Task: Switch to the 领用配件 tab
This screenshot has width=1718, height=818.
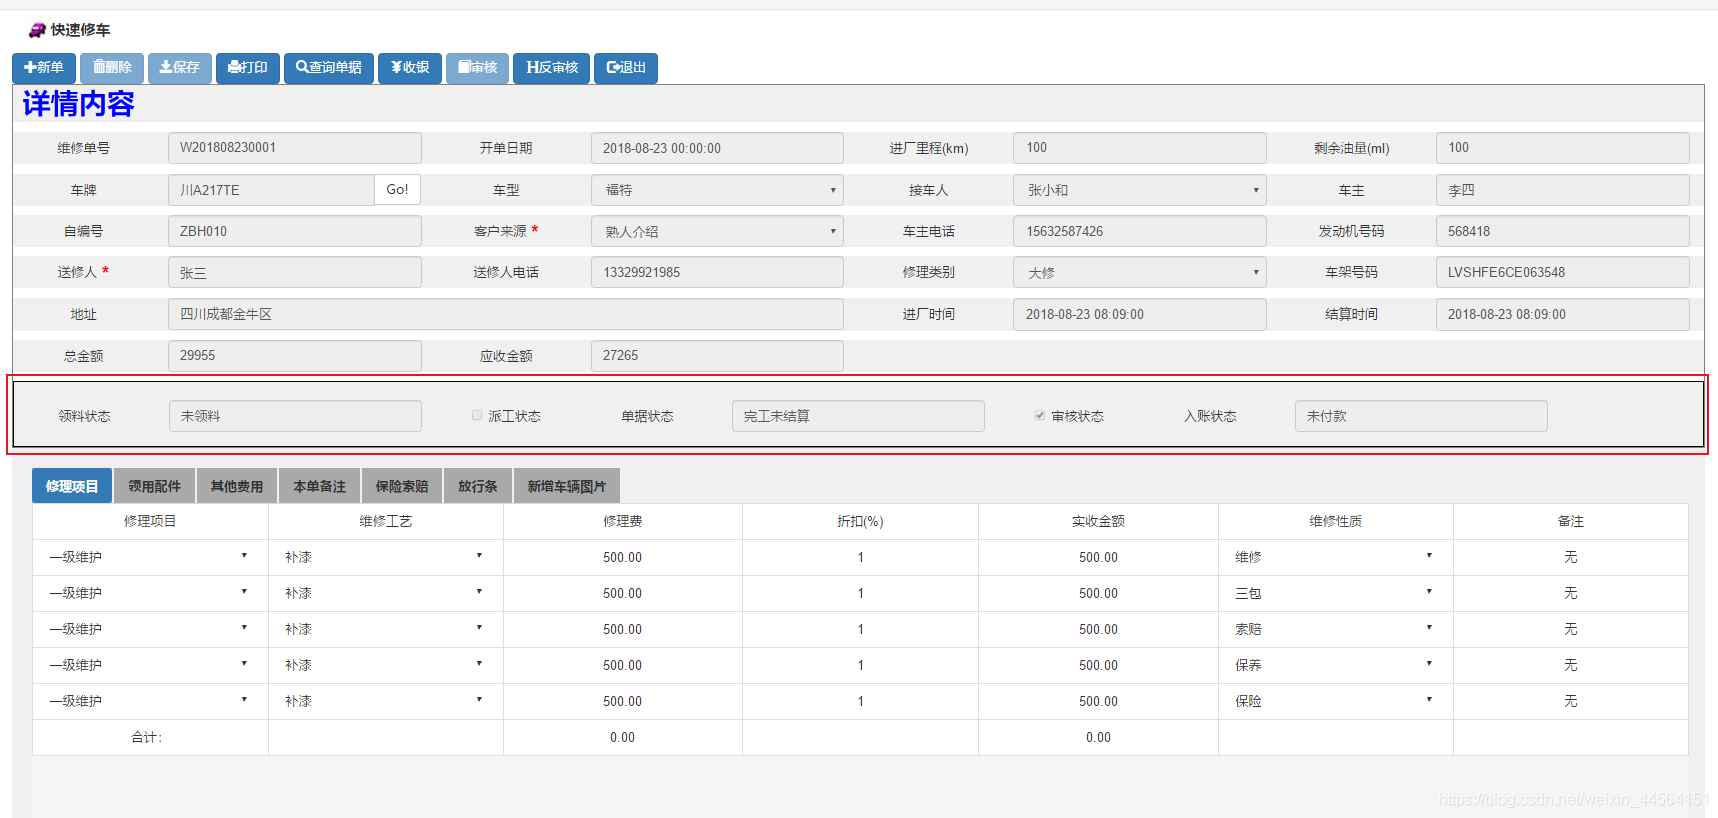Action: (x=155, y=486)
